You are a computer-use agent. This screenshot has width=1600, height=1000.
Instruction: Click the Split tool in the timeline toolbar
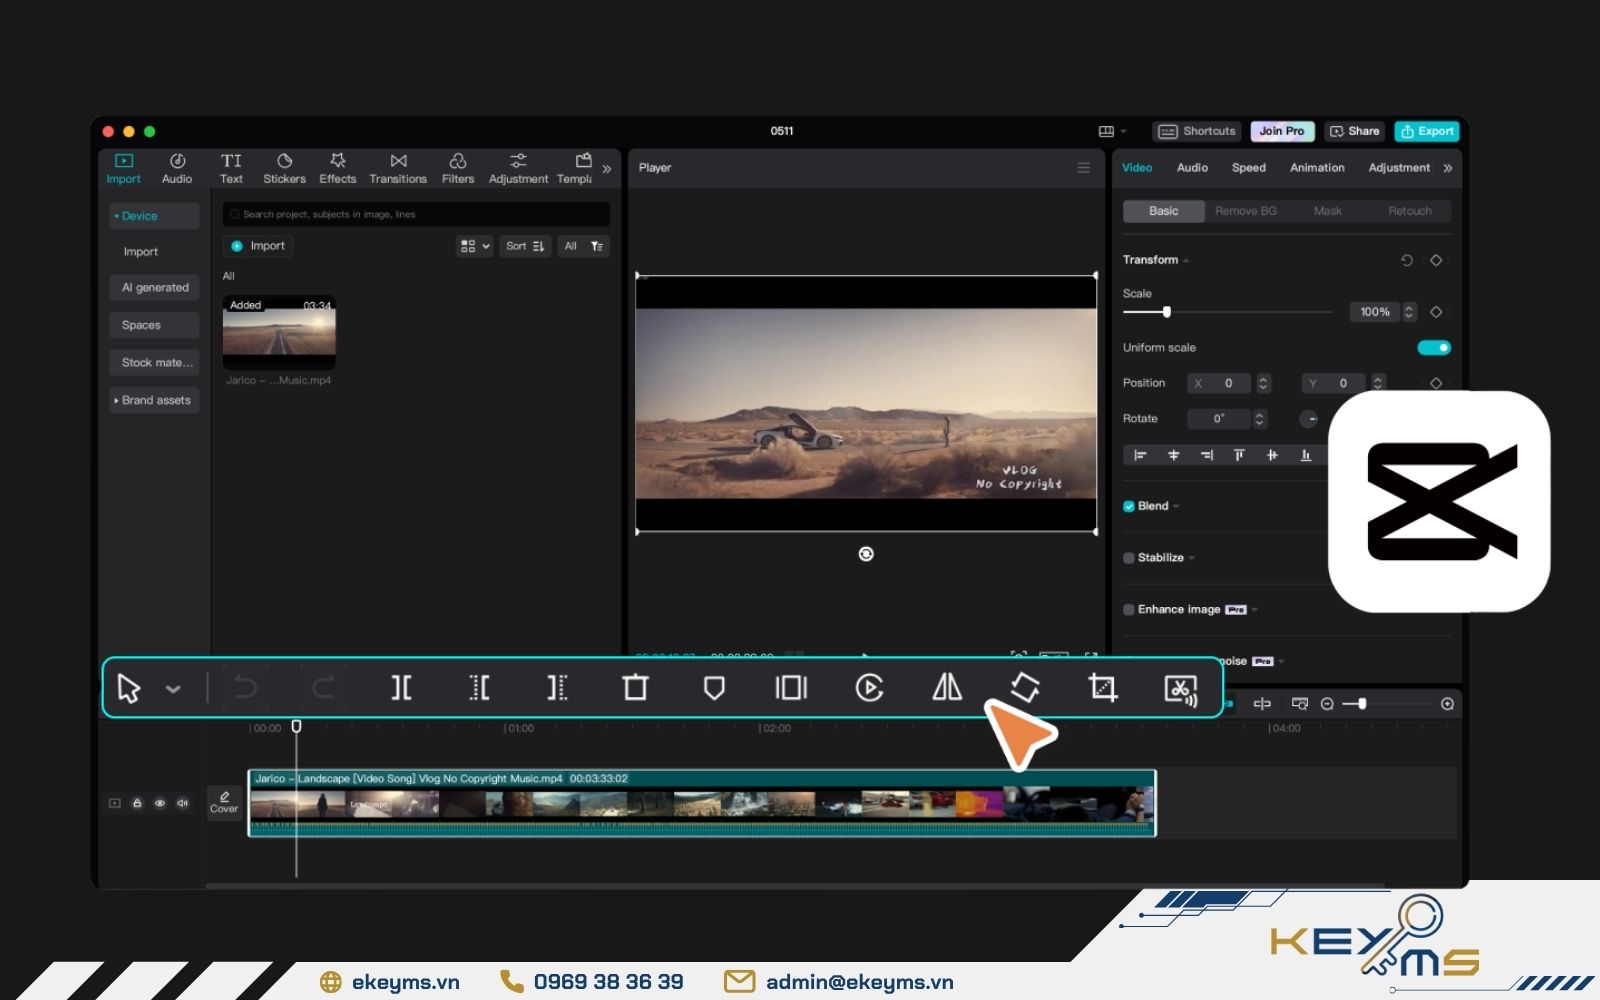tap(401, 688)
